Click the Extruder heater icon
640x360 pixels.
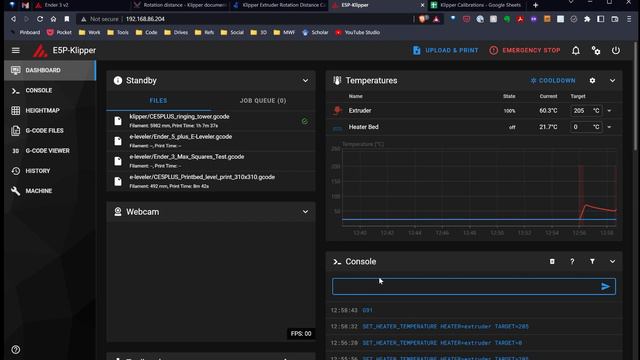click(x=337, y=110)
